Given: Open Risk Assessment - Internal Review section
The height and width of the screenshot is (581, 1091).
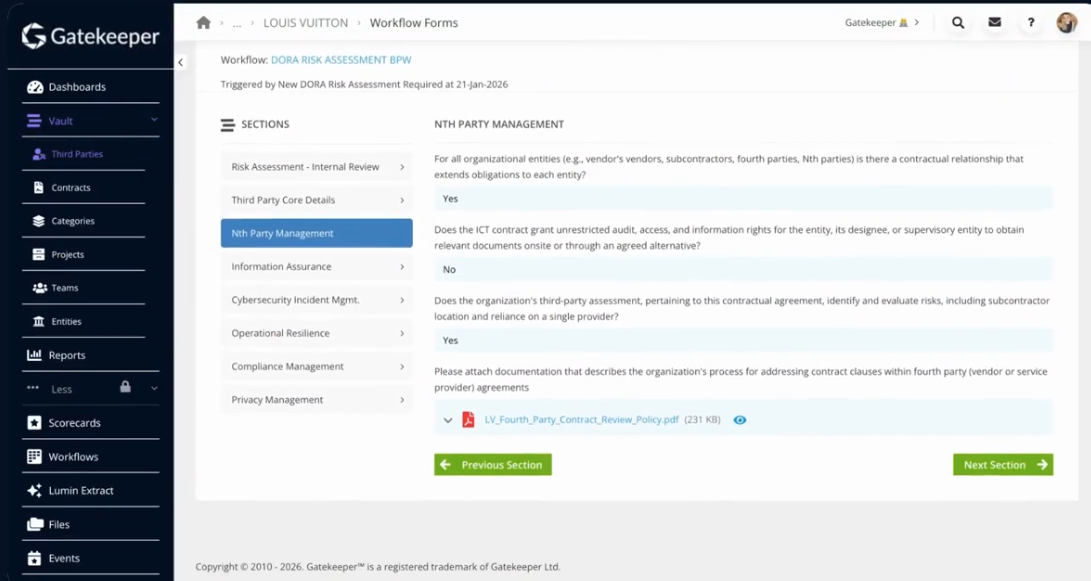Looking at the screenshot, I should pyautogui.click(x=317, y=167).
